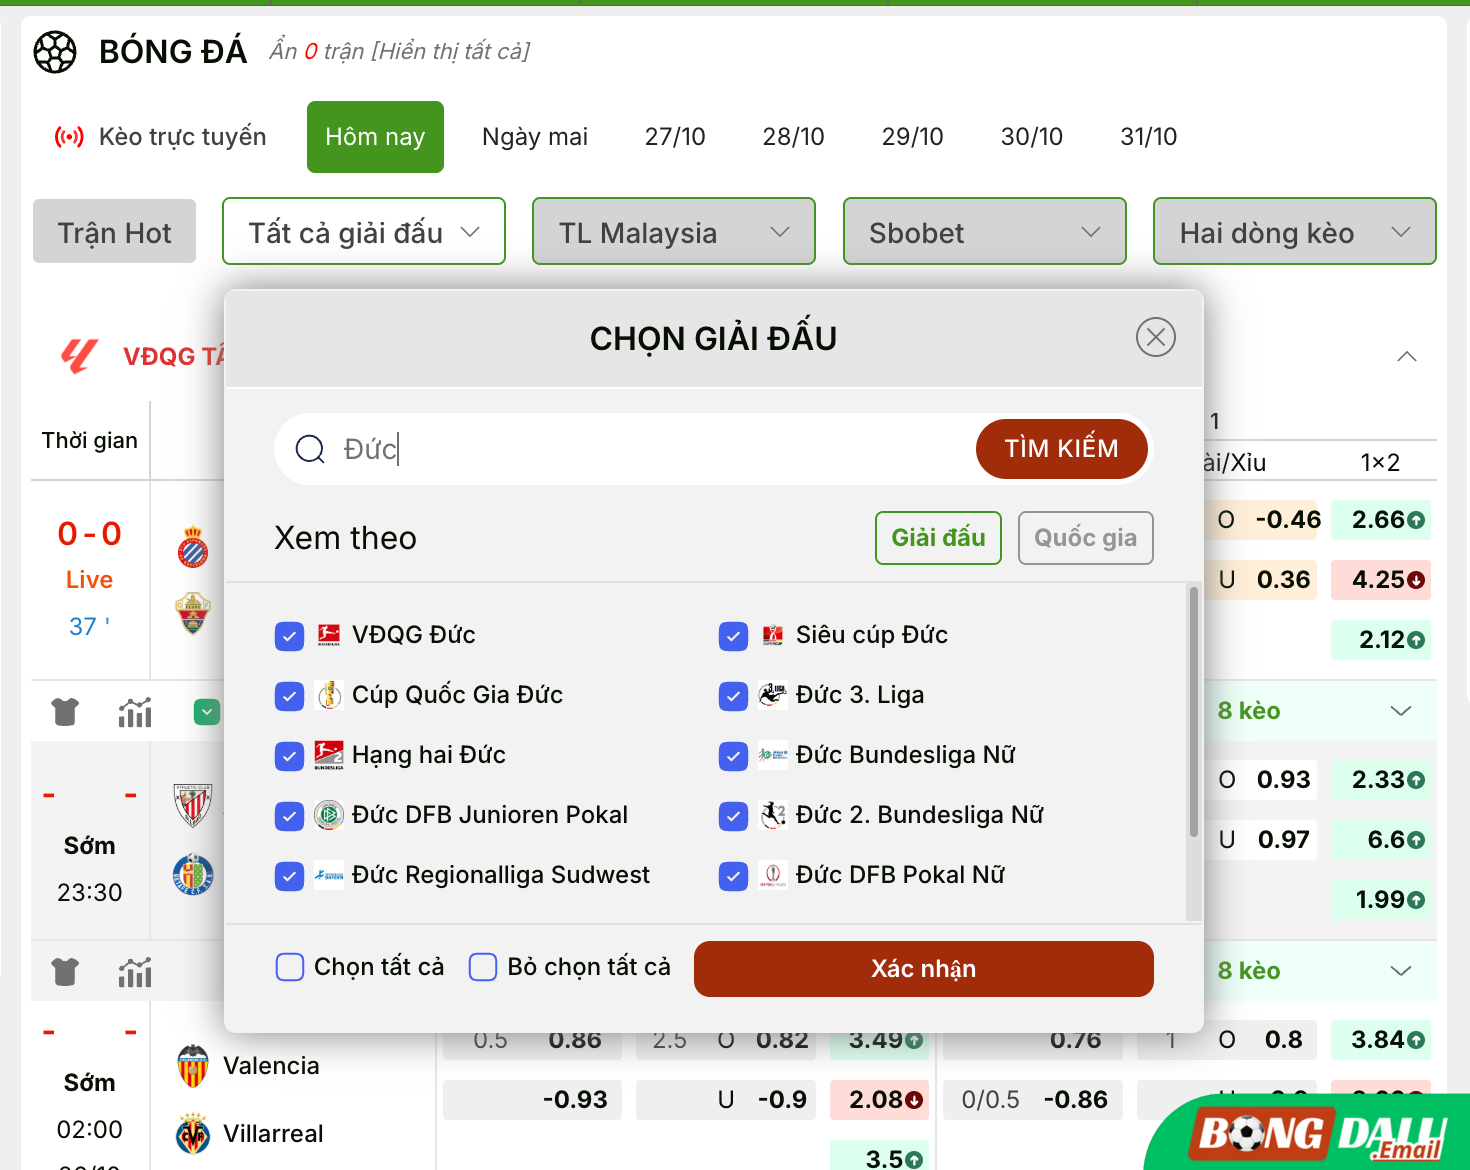The image size is (1470, 1170).
Task: Click the La Liga logo icon
Action: tap(80, 356)
